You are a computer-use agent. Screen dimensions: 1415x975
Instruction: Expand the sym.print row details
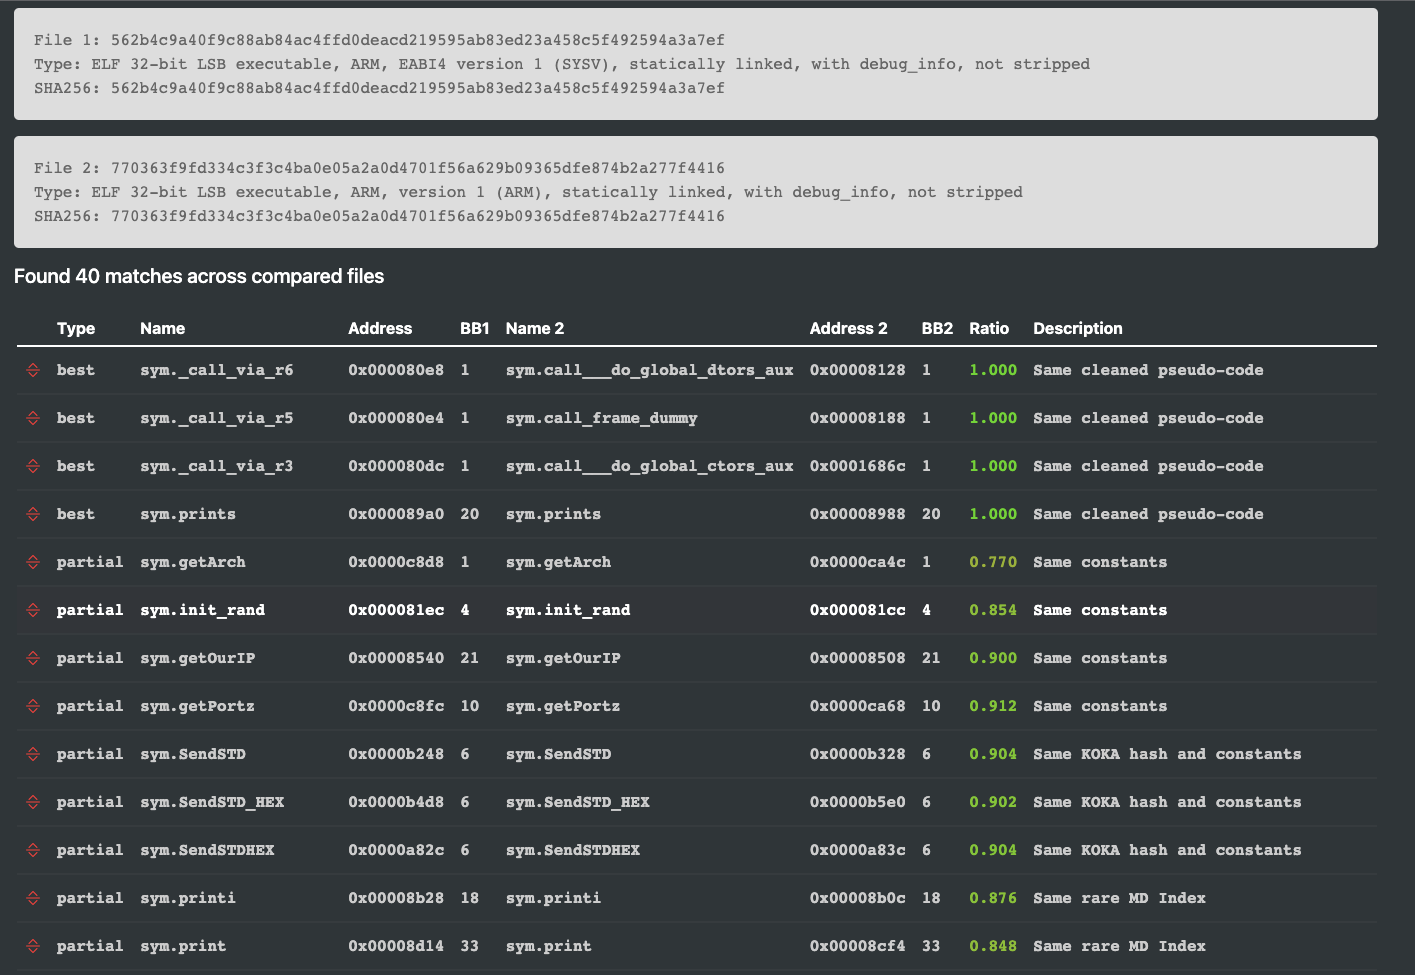[33, 946]
